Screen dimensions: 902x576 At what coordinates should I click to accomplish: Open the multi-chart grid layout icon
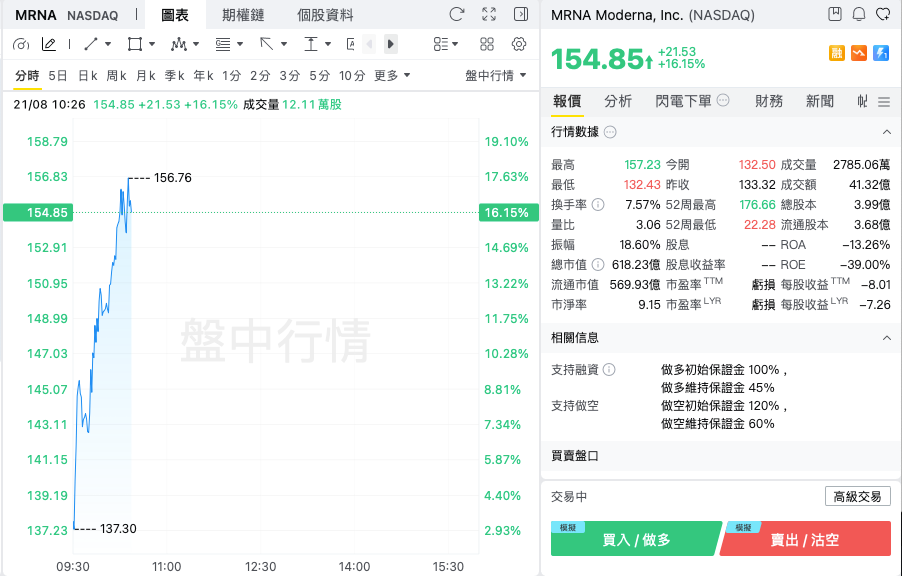487,44
